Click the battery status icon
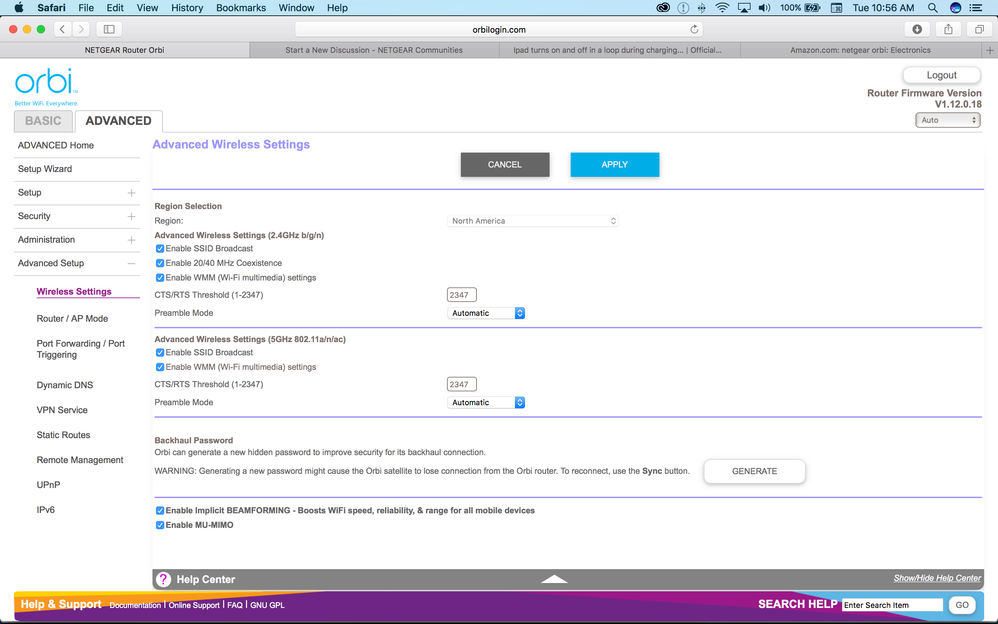 (812, 8)
